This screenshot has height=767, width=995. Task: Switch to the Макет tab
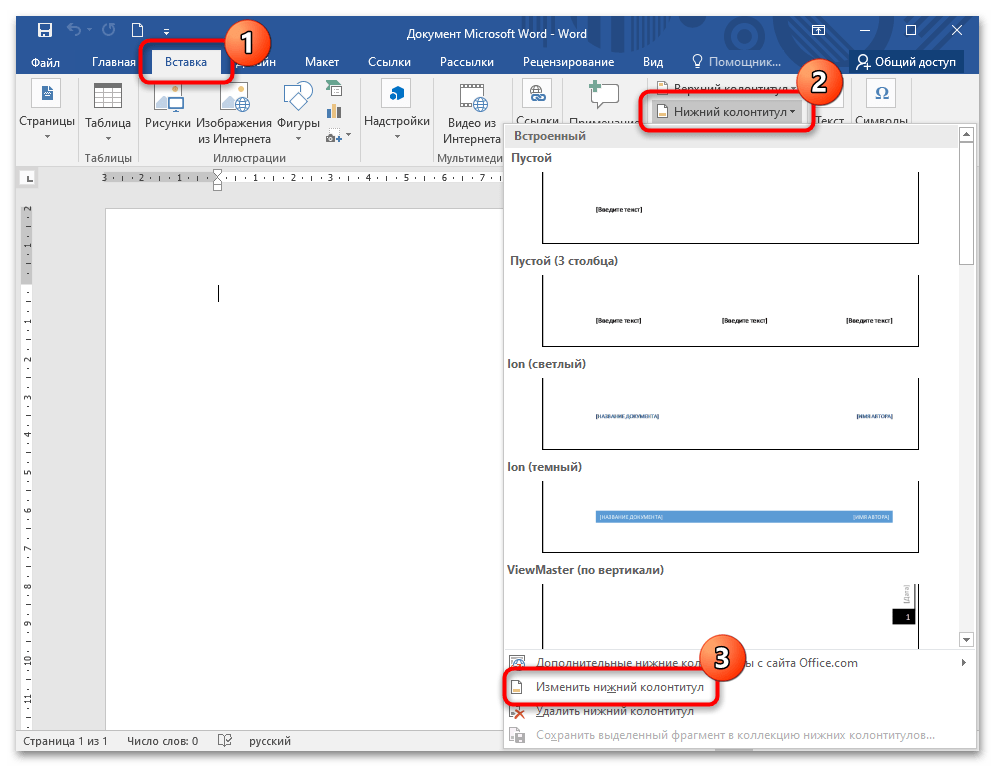pos(322,62)
